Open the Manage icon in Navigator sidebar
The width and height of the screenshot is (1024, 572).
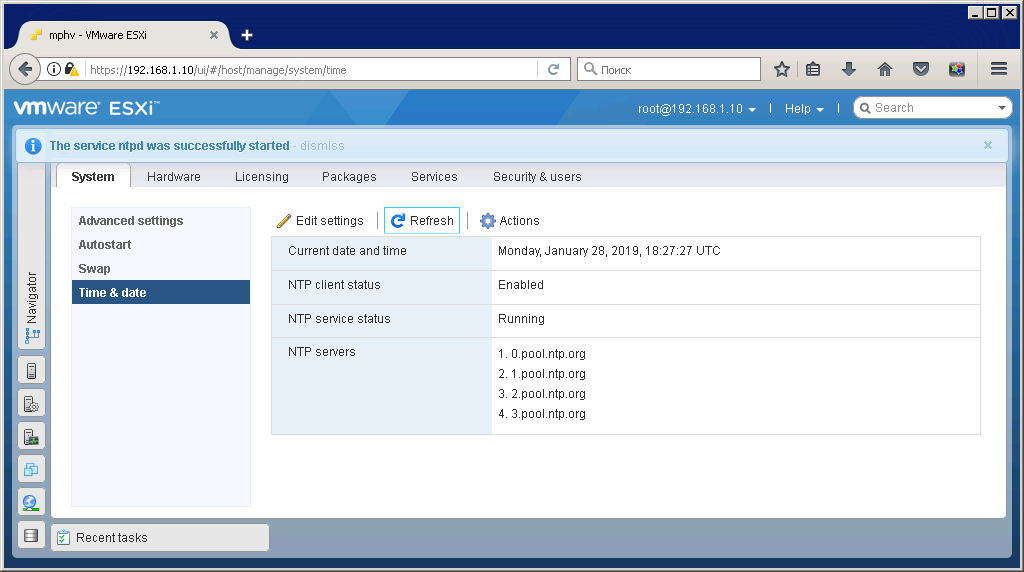coord(31,404)
